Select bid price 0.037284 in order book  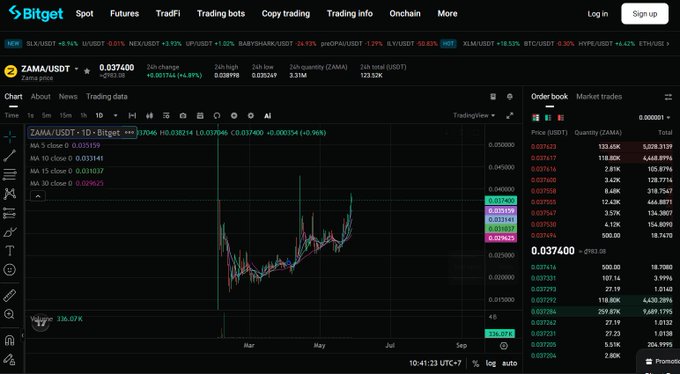pos(543,312)
